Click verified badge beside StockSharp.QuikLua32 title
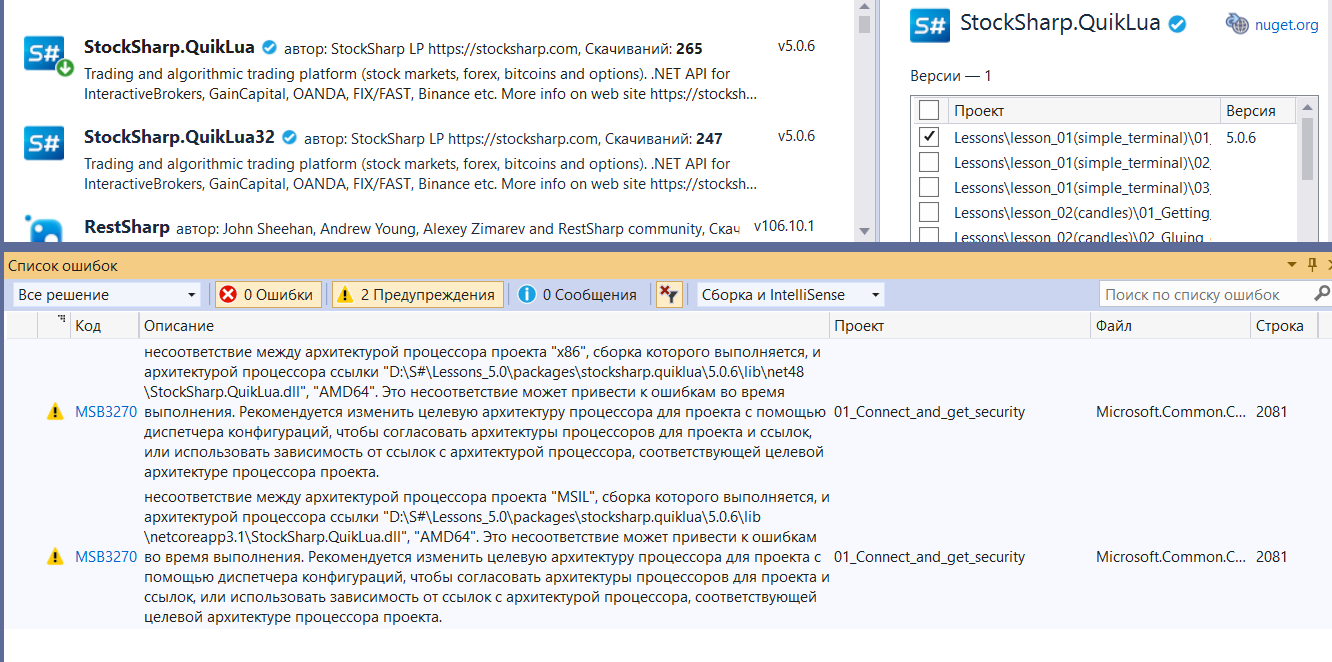The image size is (1332, 662). coord(290,138)
